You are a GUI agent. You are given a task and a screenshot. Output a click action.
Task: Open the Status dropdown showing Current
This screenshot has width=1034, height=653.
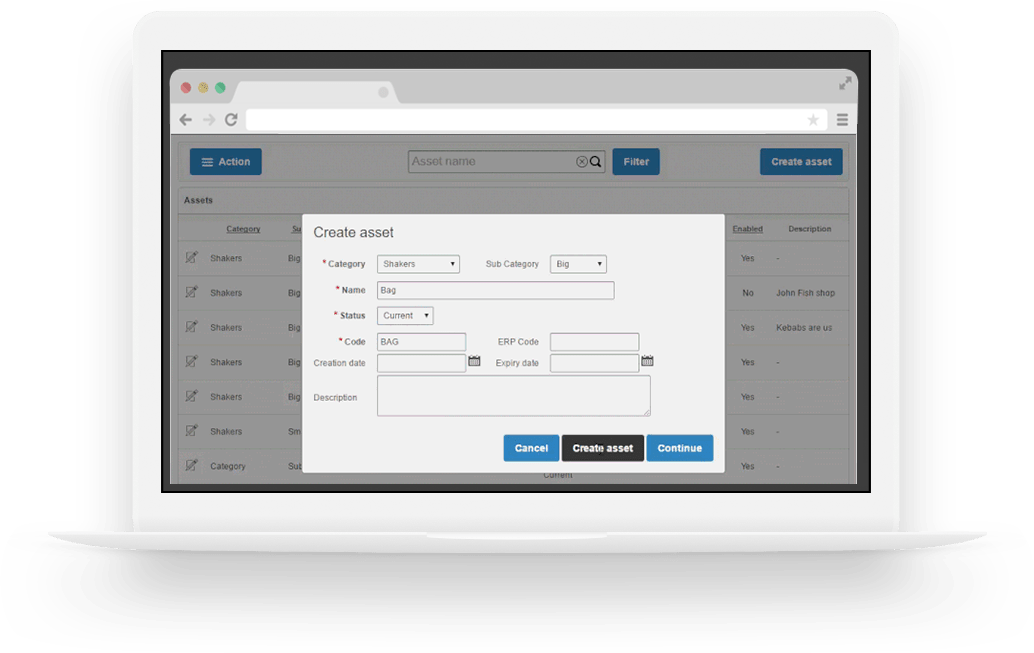[405, 316]
